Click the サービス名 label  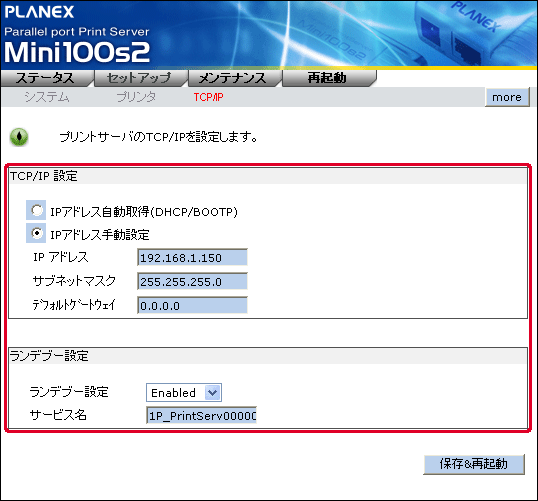click(x=58, y=415)
